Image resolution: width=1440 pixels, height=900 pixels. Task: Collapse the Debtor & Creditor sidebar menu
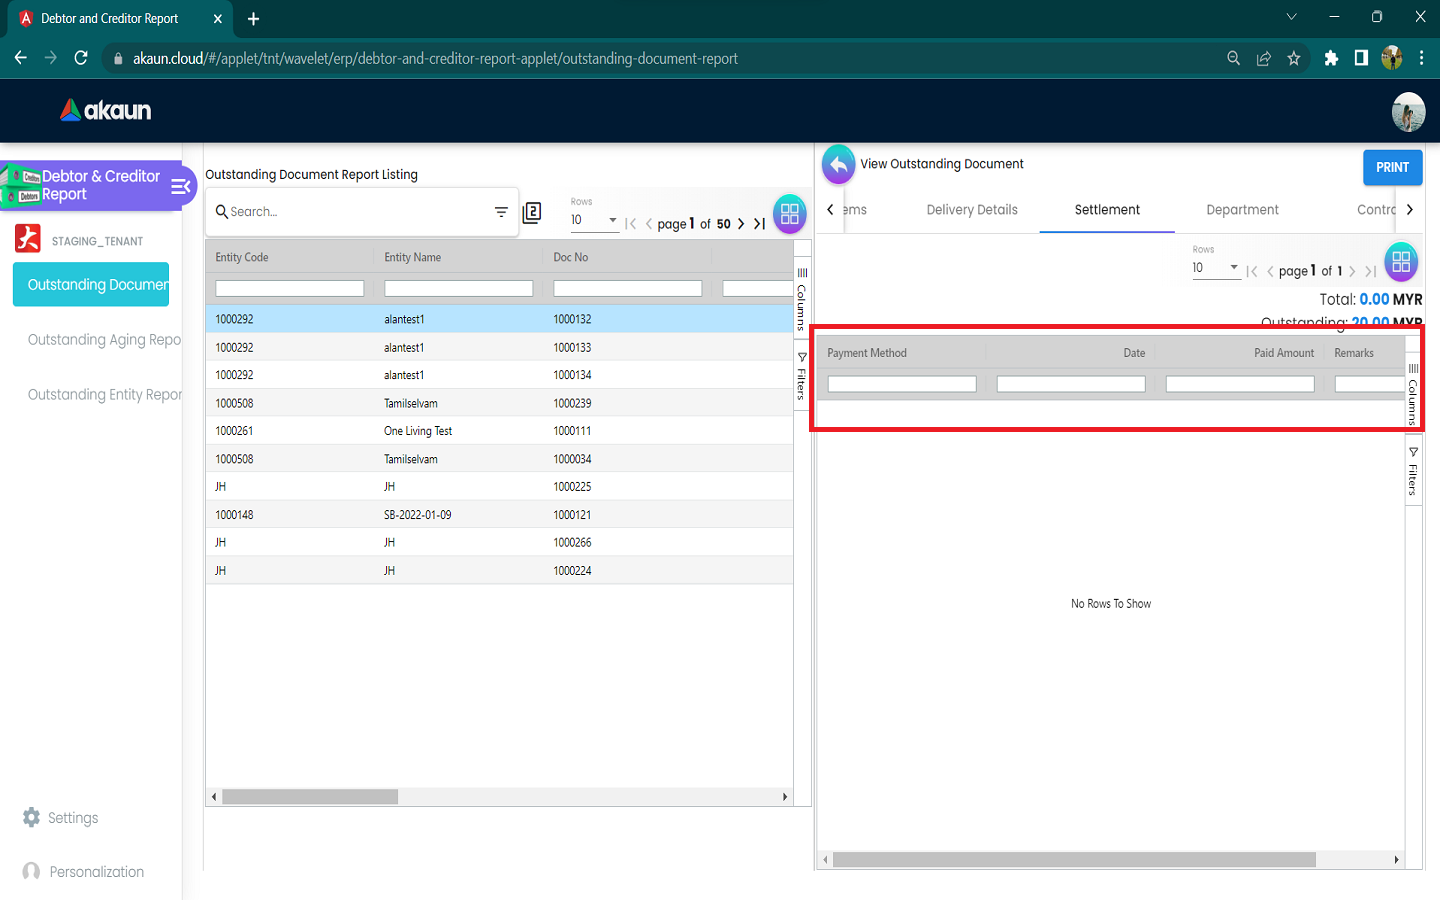point(181,186)
